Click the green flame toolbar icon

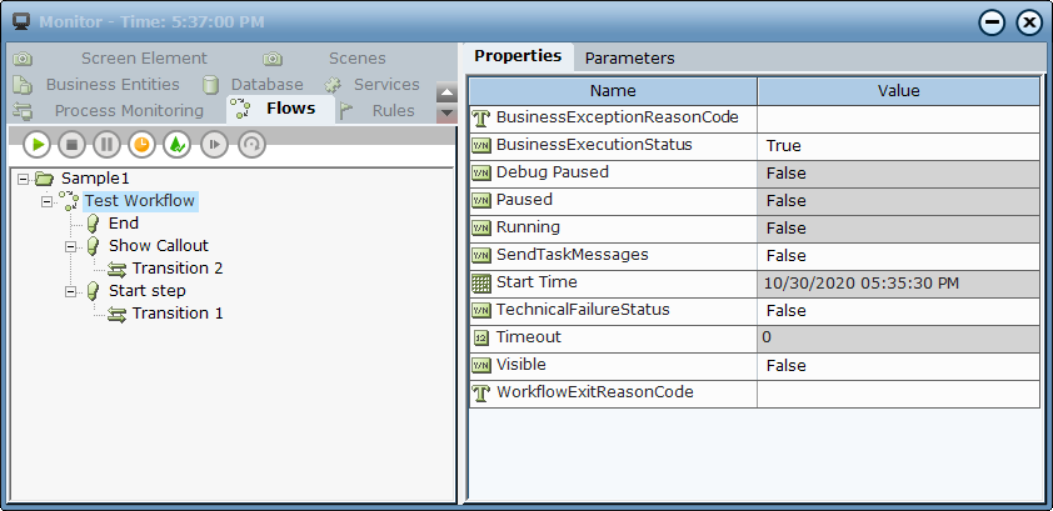(177, 145)
